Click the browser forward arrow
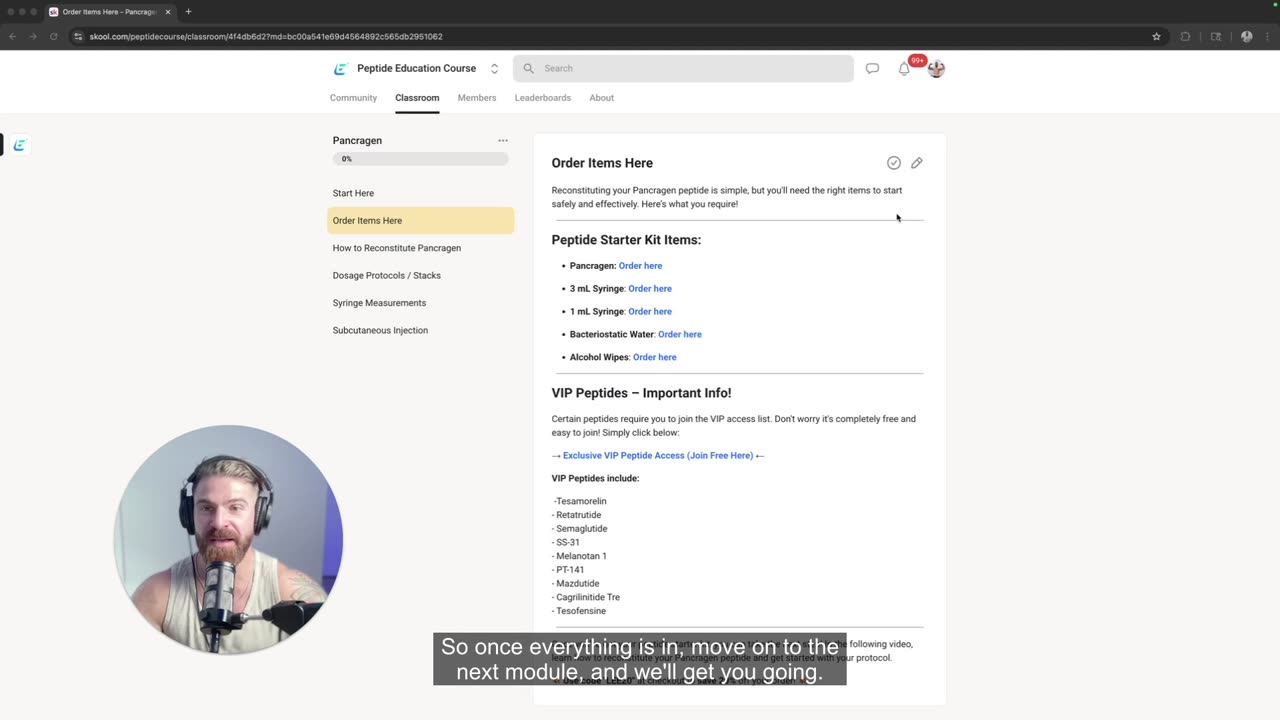 click(x=32, y=36)
